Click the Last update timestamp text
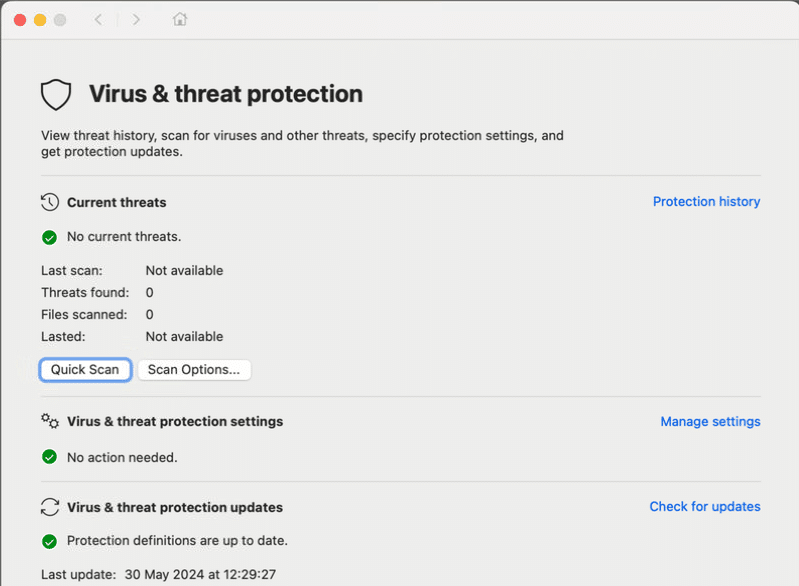The image size is (799, 586). click(x=201, y=575)
